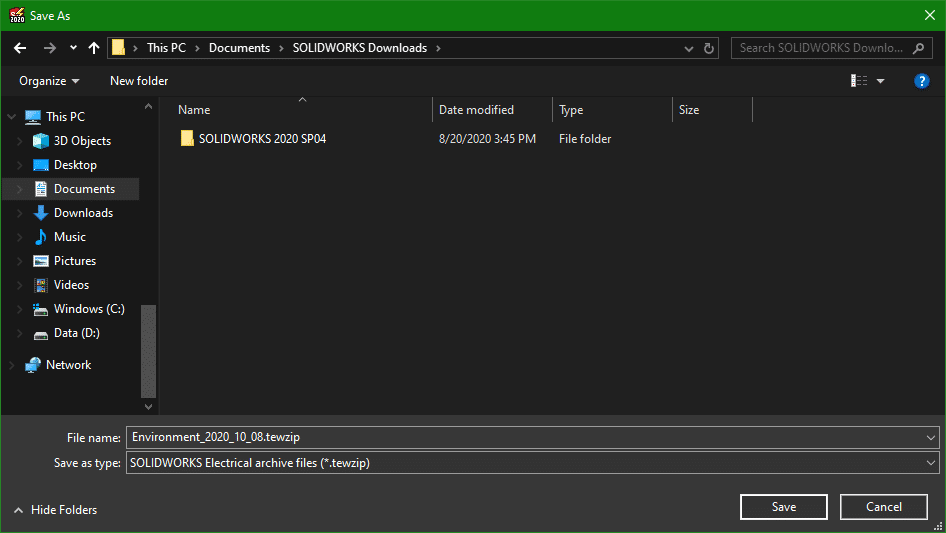Open 3D Objects folder

tap(82, 141)
